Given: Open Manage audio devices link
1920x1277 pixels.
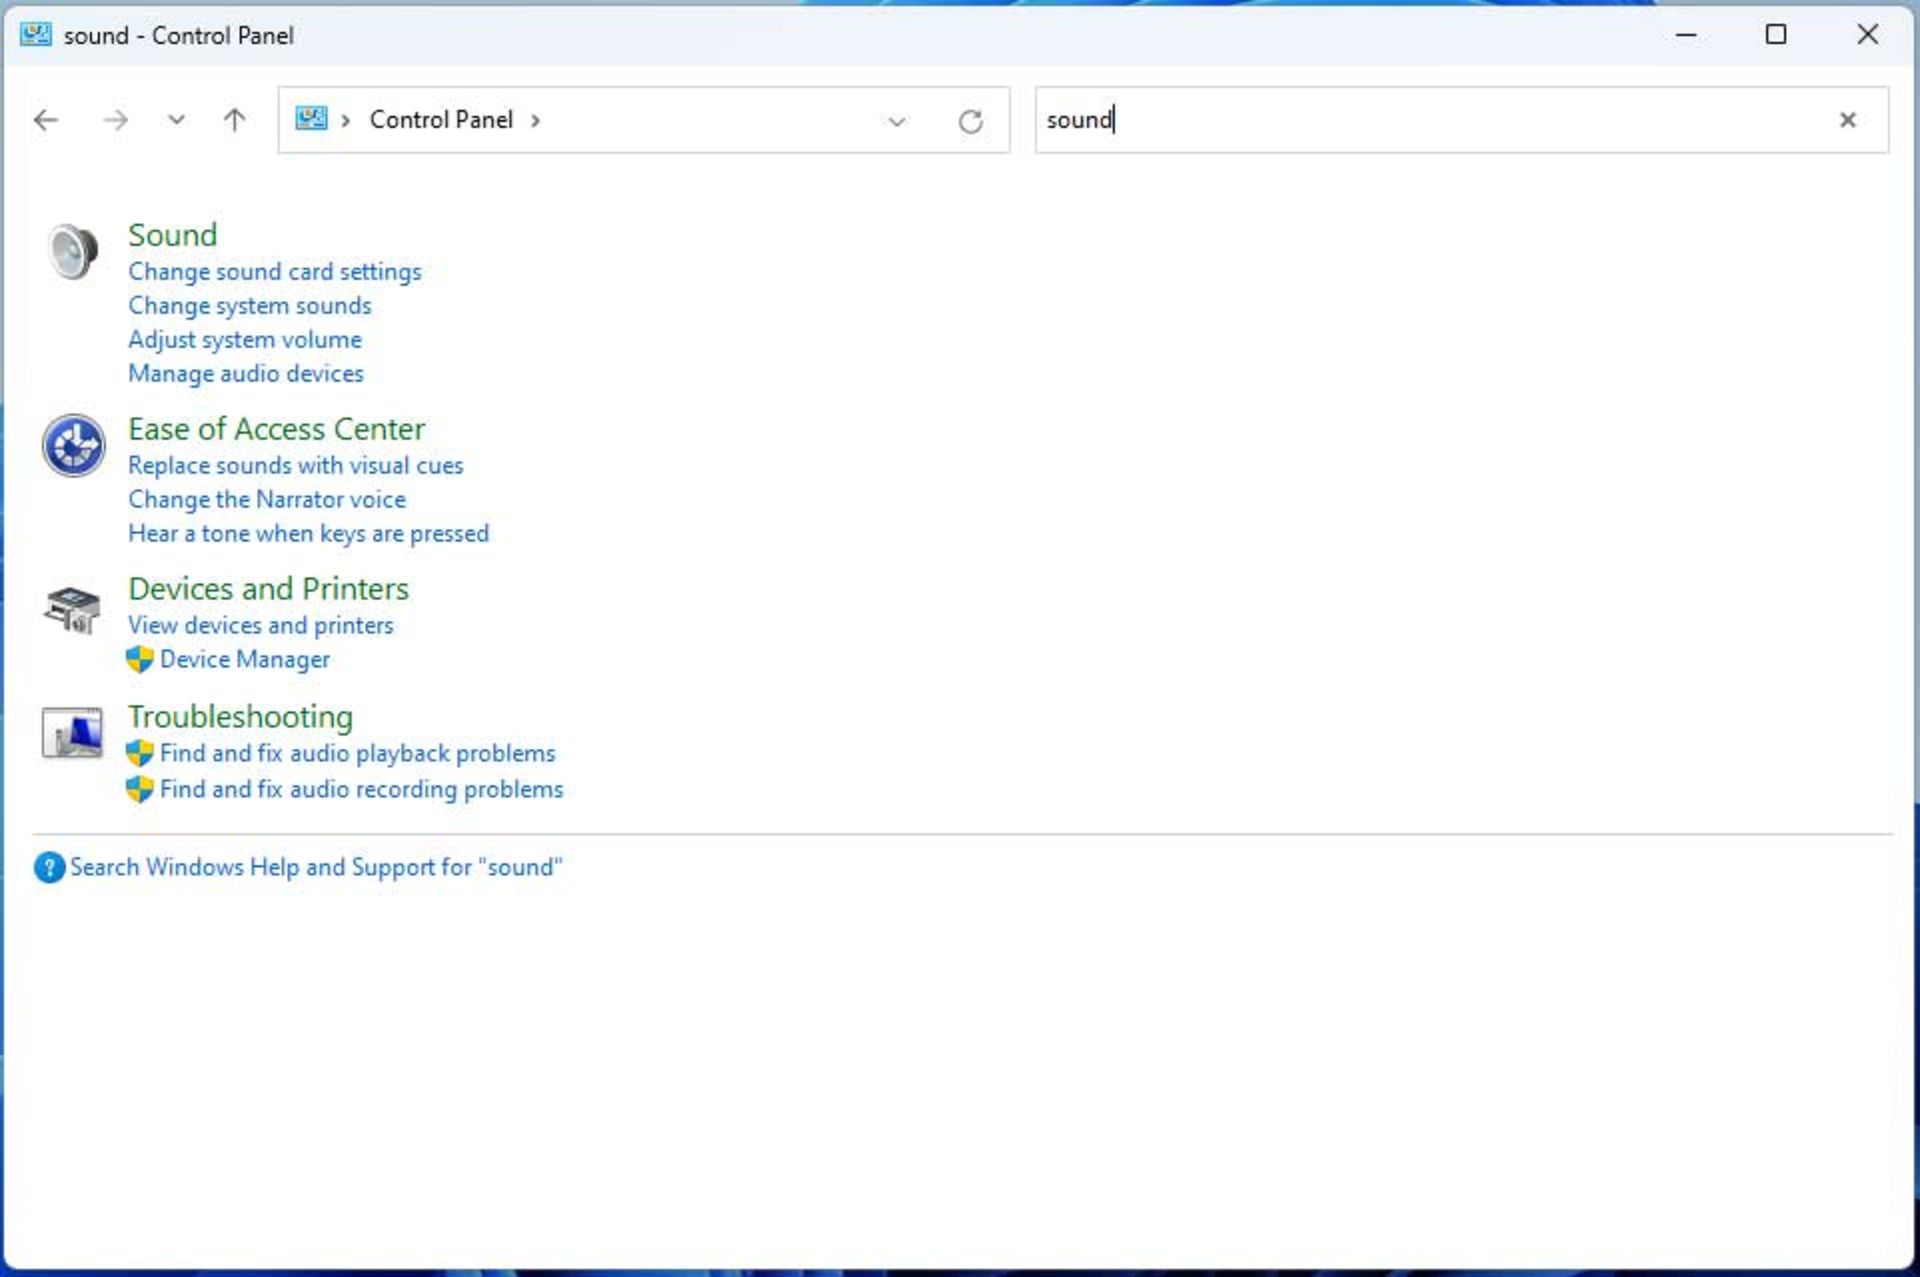Looking at the screenshot, I should coord(245,374).
